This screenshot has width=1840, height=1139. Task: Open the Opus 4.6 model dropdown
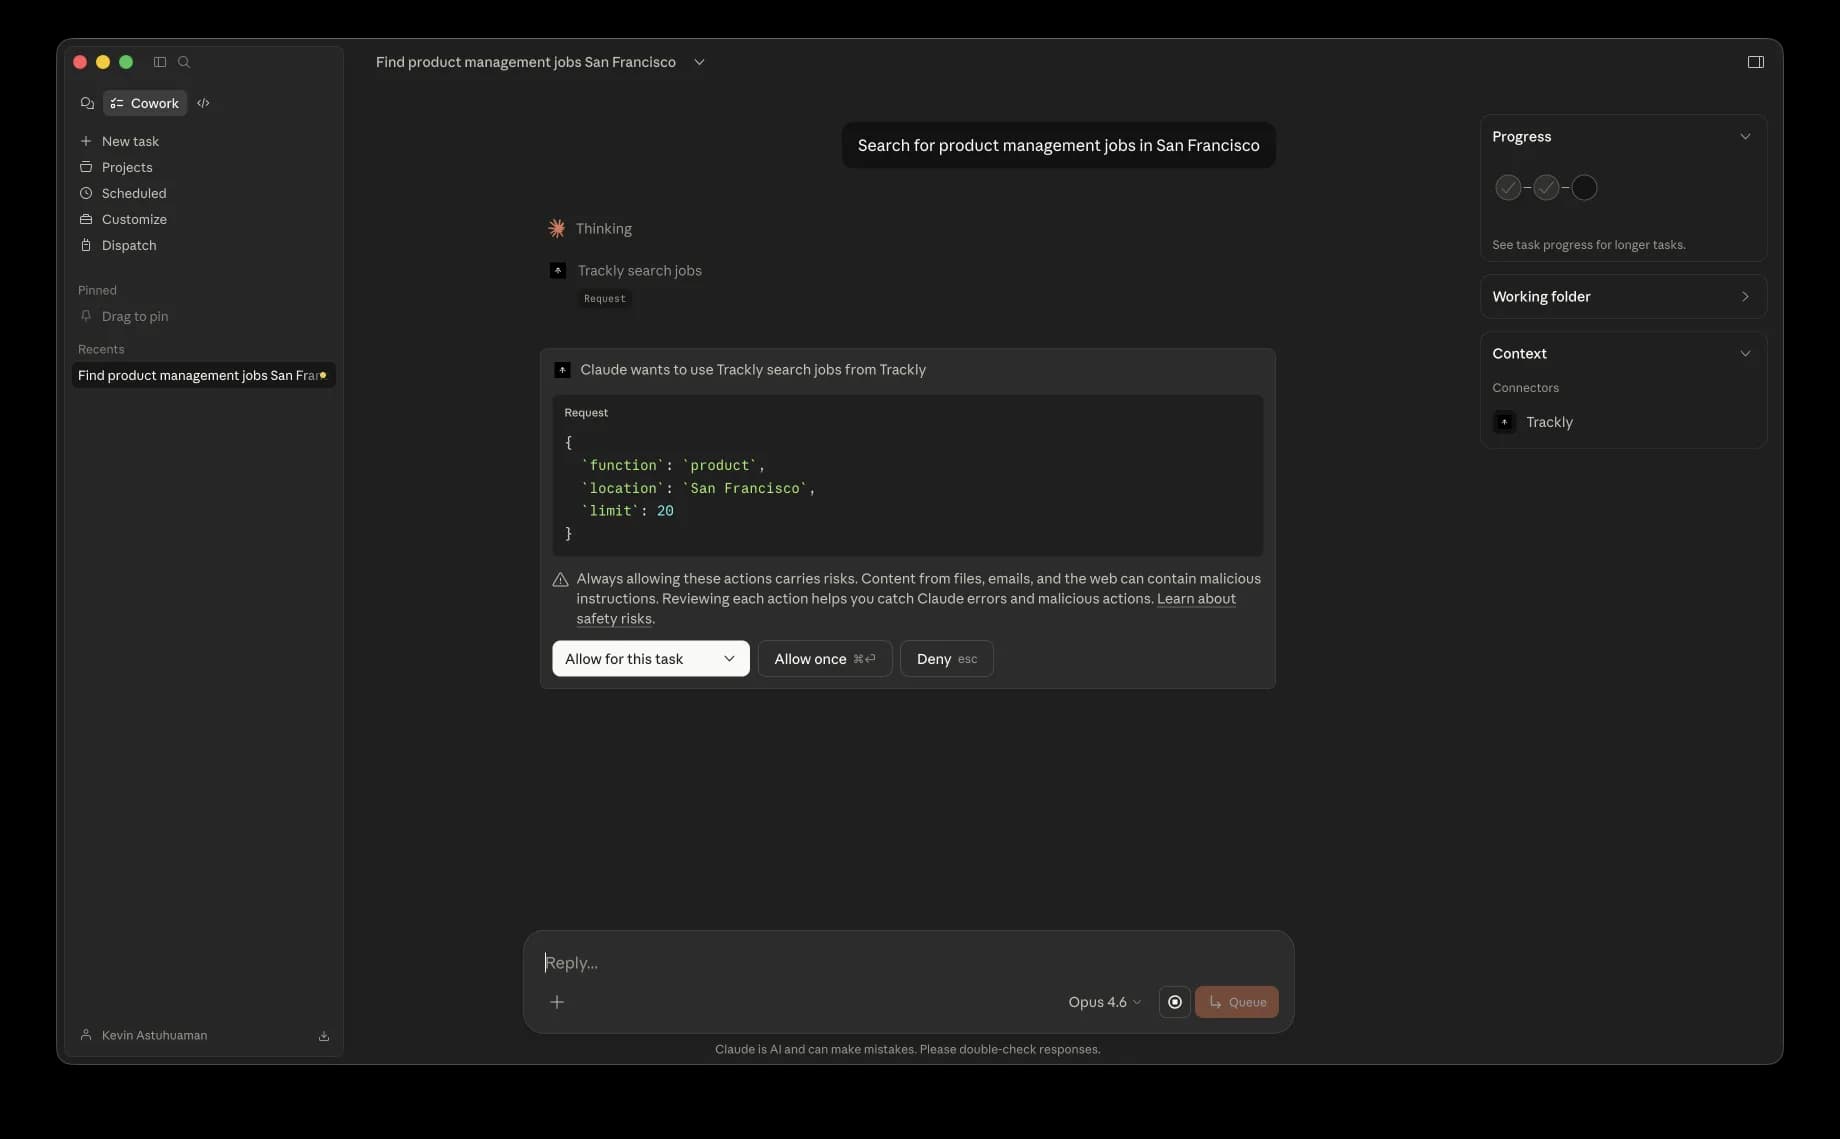1103,1002
